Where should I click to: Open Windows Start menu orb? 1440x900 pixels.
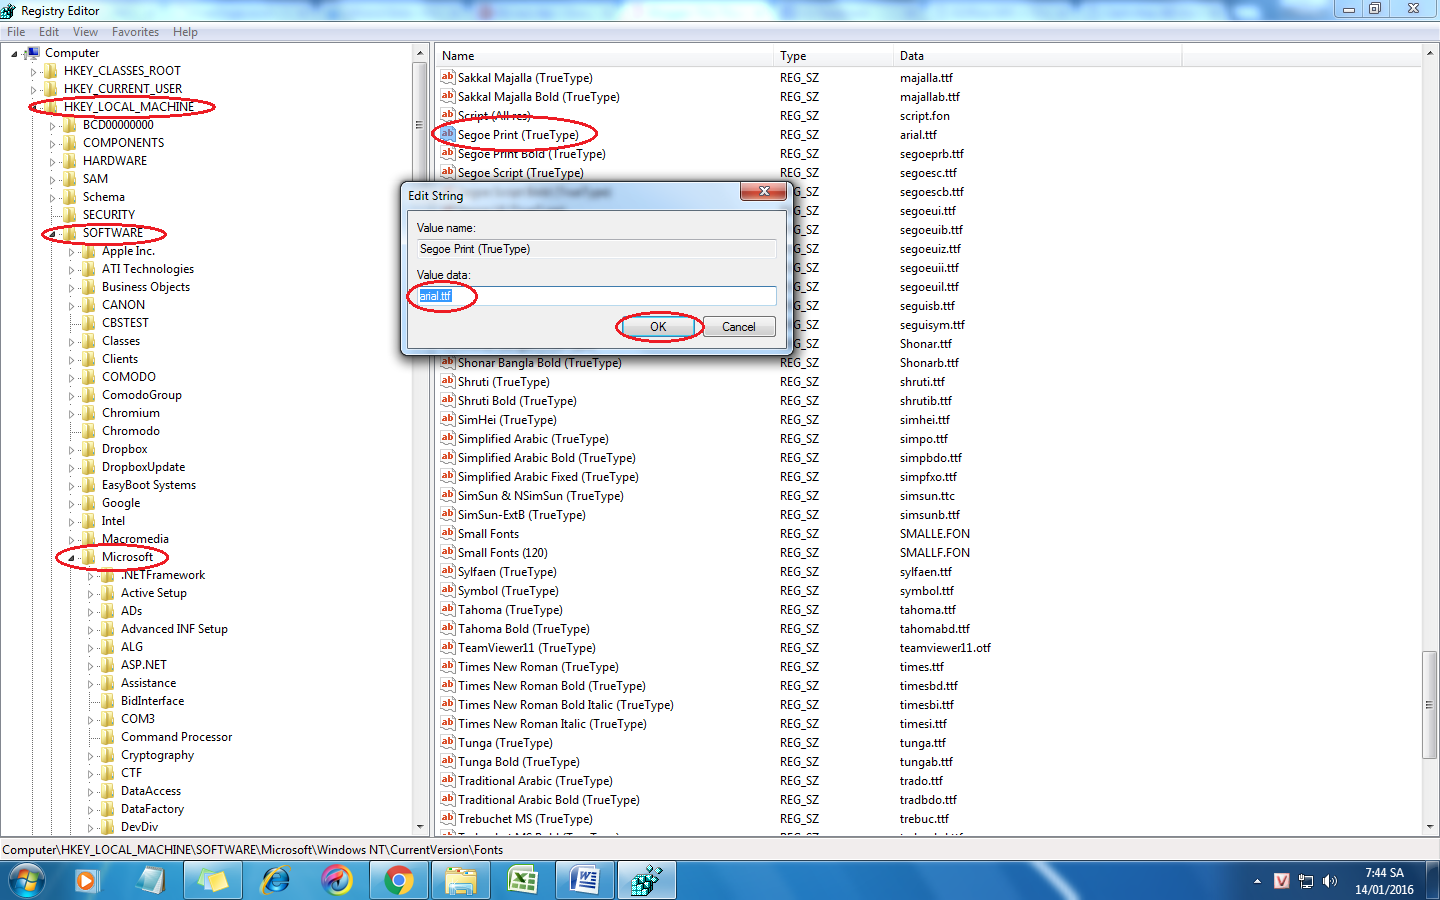click(27, 880)
